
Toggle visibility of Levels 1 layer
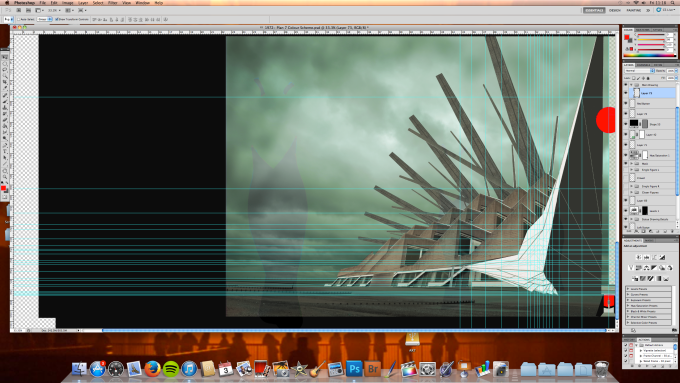coord(626,210)
